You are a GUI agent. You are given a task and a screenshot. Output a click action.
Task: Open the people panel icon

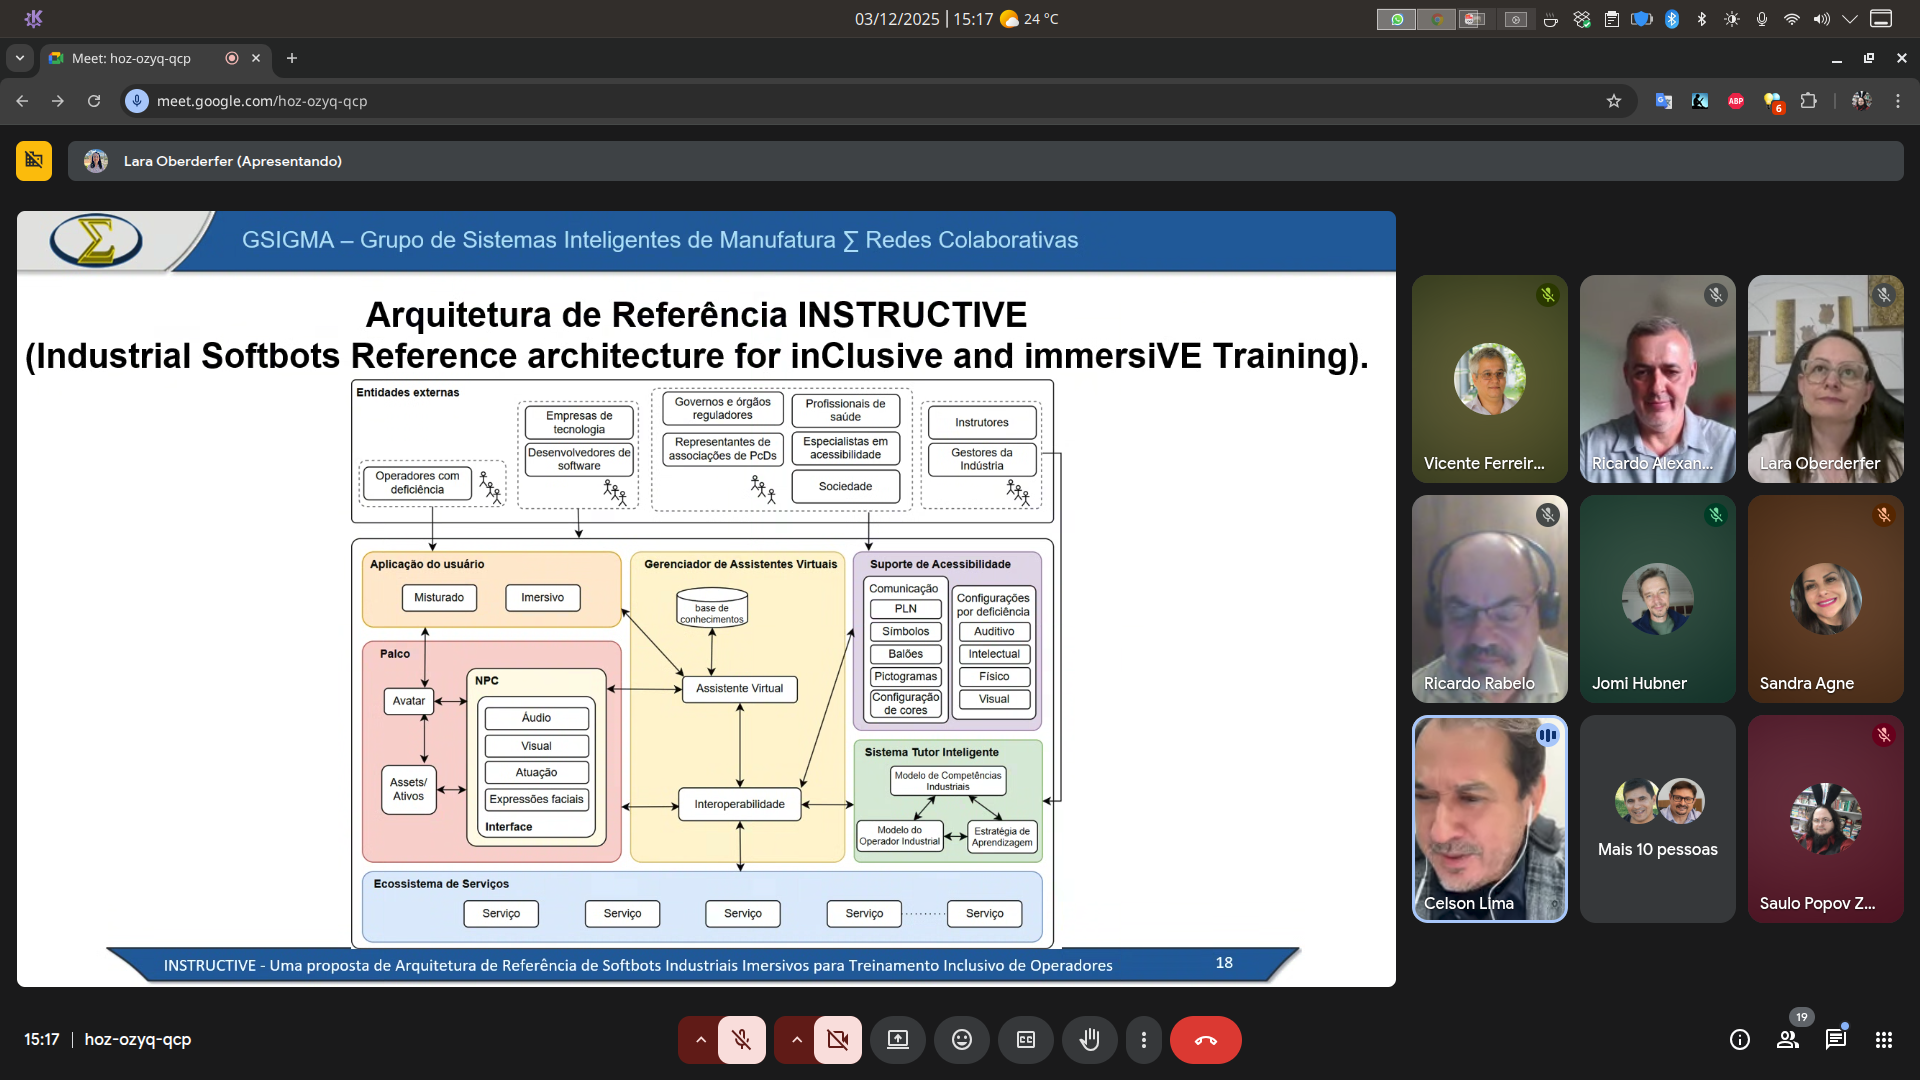[1788, 1040]
